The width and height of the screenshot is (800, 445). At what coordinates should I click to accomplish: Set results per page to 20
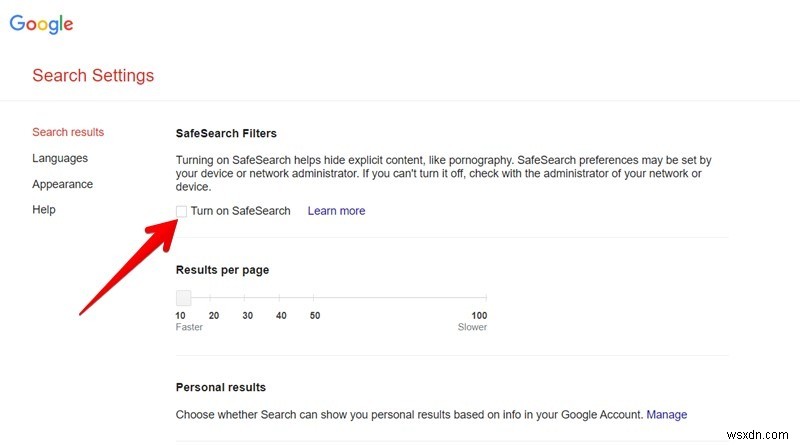pos(214,298)
